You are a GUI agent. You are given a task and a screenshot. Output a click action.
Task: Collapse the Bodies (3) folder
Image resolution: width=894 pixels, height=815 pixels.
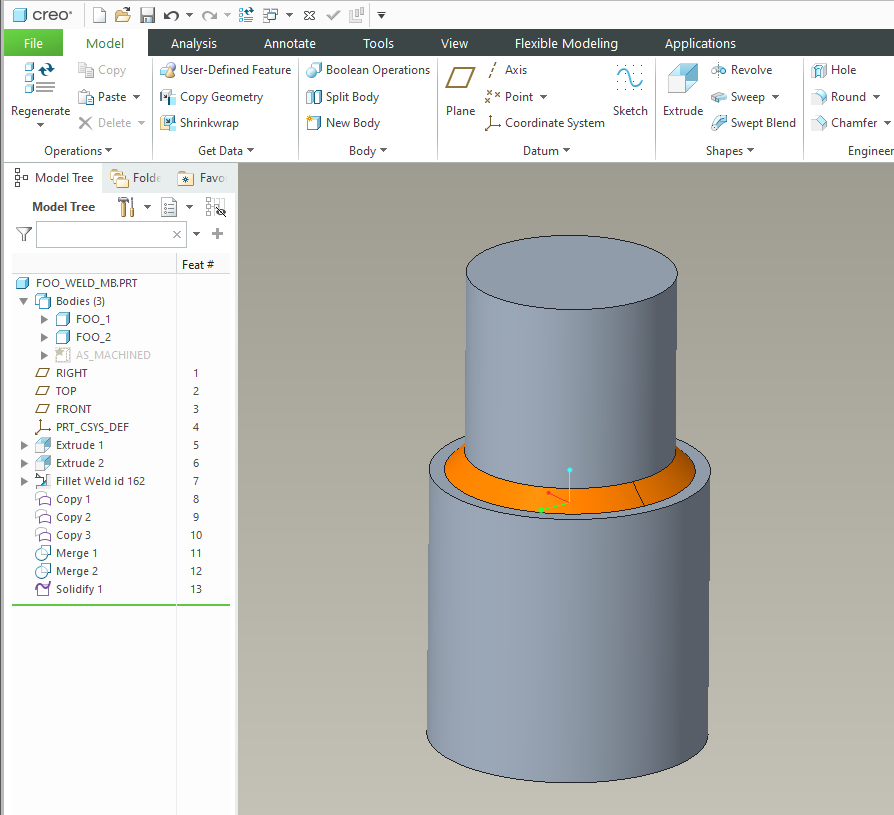click(x=25, y=301)
